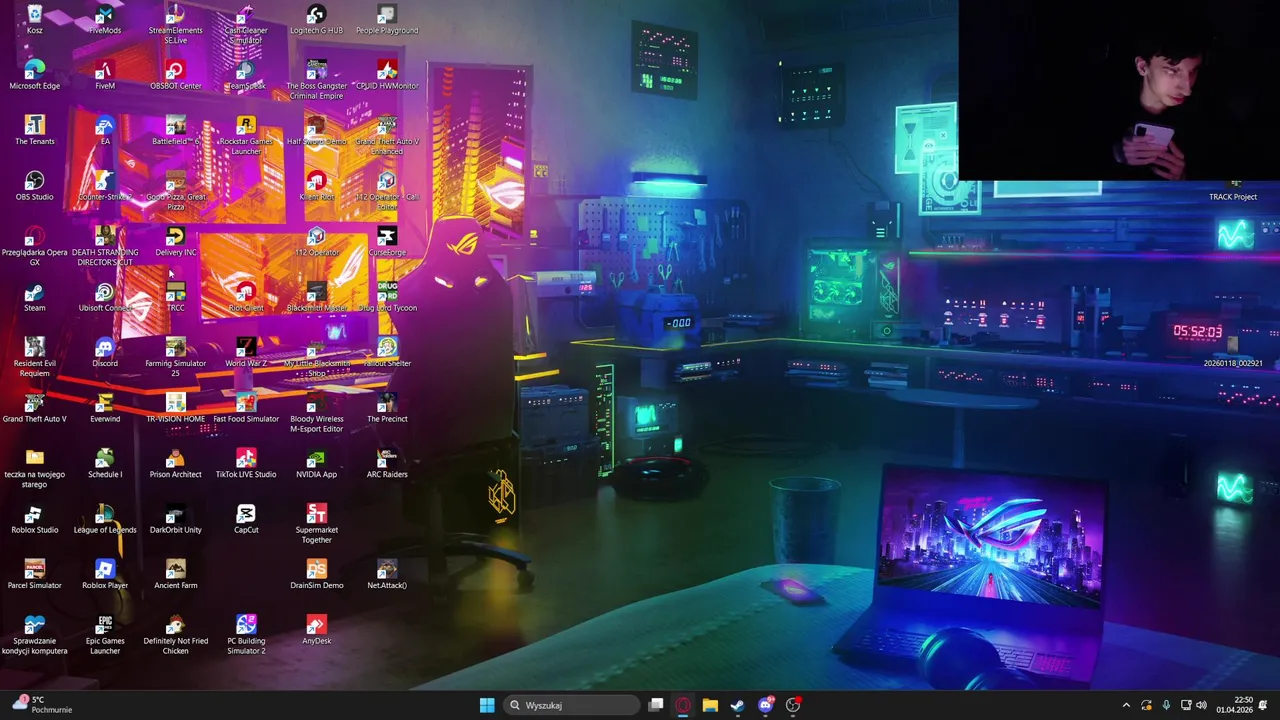Select Counter-Strike 2 shortcut
The height and width of the screenshot is (720, 1280).
point(105,186)
